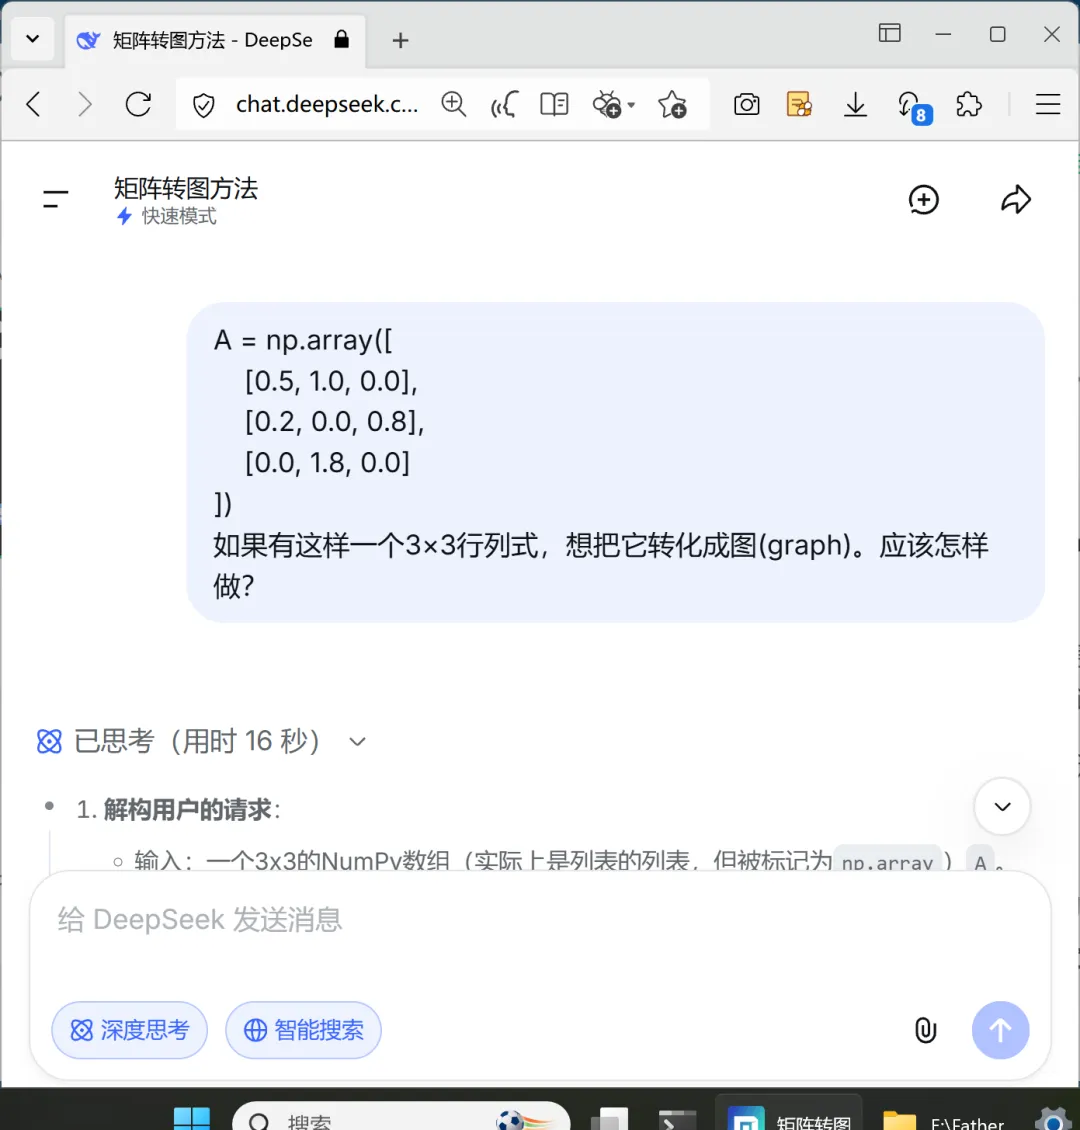Open the extensions puzzle icon

pyautogui.click(x=968, y=105)
